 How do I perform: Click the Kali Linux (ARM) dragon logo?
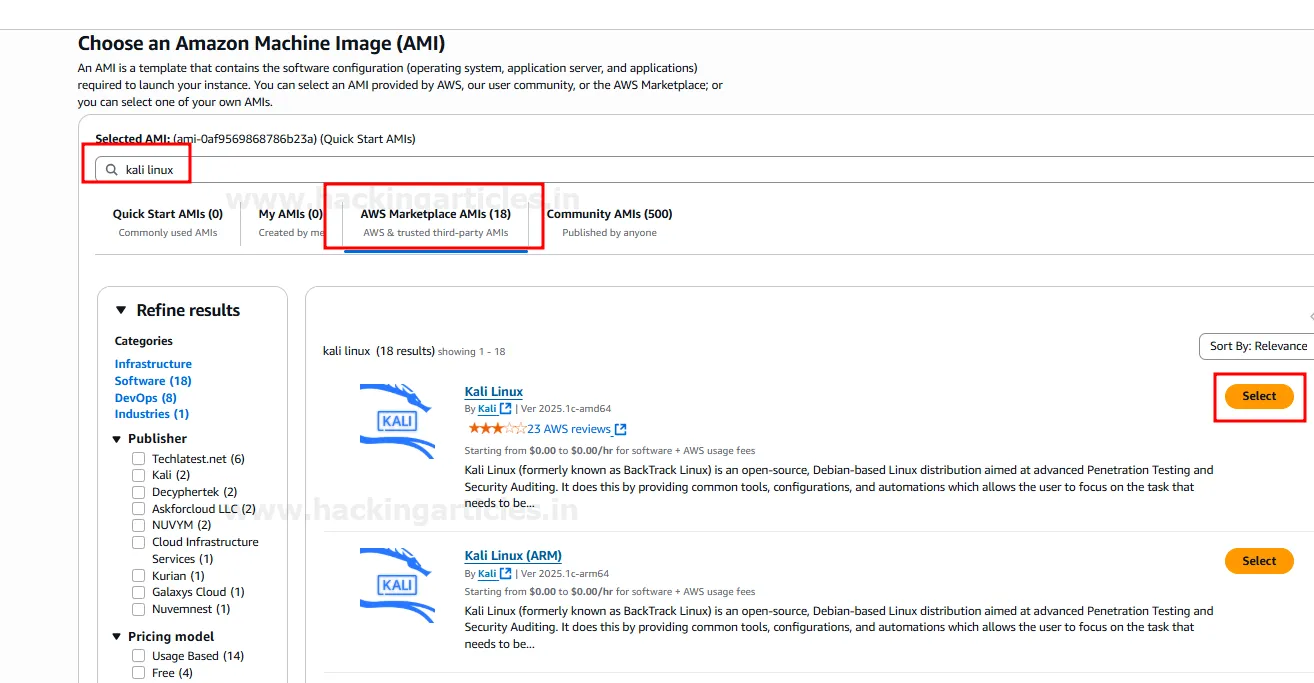click(x=397, y=584)
